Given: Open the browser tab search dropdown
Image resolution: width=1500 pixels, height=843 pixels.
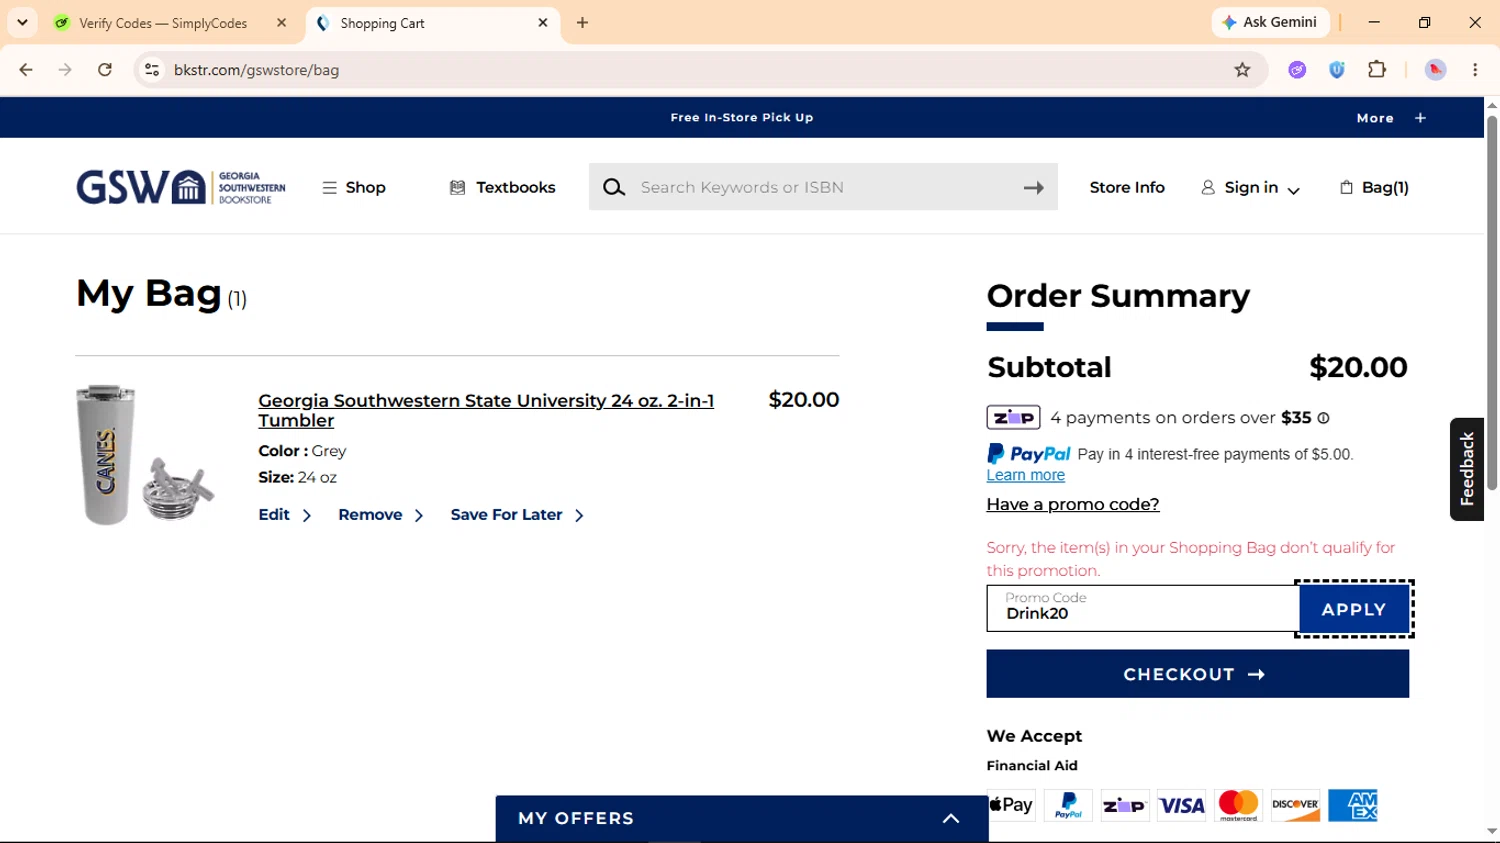Looking at the screenshot, I should (22, 22).
